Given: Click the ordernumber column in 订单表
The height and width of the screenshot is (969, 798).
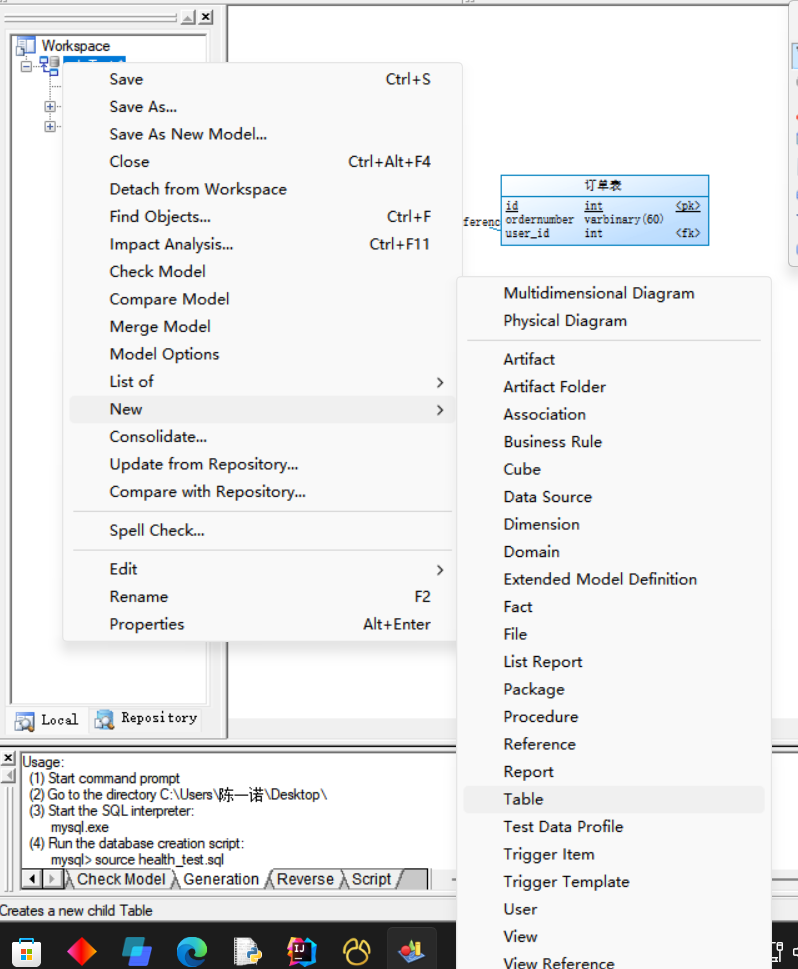Looking at the screenshot, I should click(540, 220).
